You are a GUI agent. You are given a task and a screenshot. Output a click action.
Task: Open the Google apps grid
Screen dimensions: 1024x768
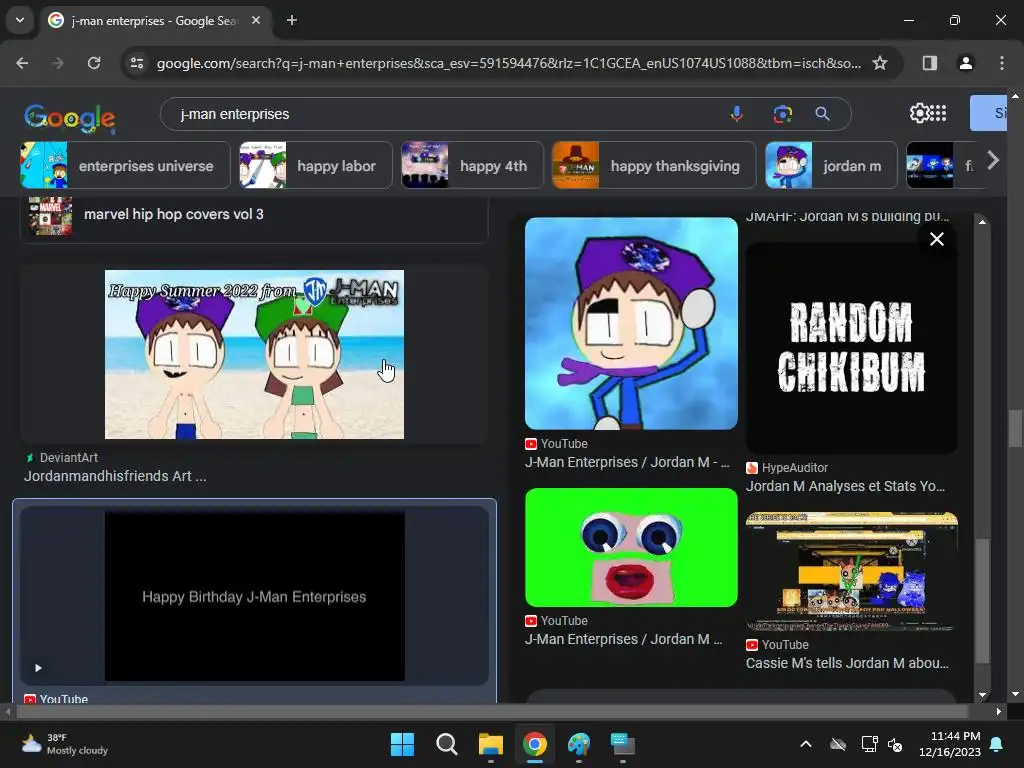[938, 113]
